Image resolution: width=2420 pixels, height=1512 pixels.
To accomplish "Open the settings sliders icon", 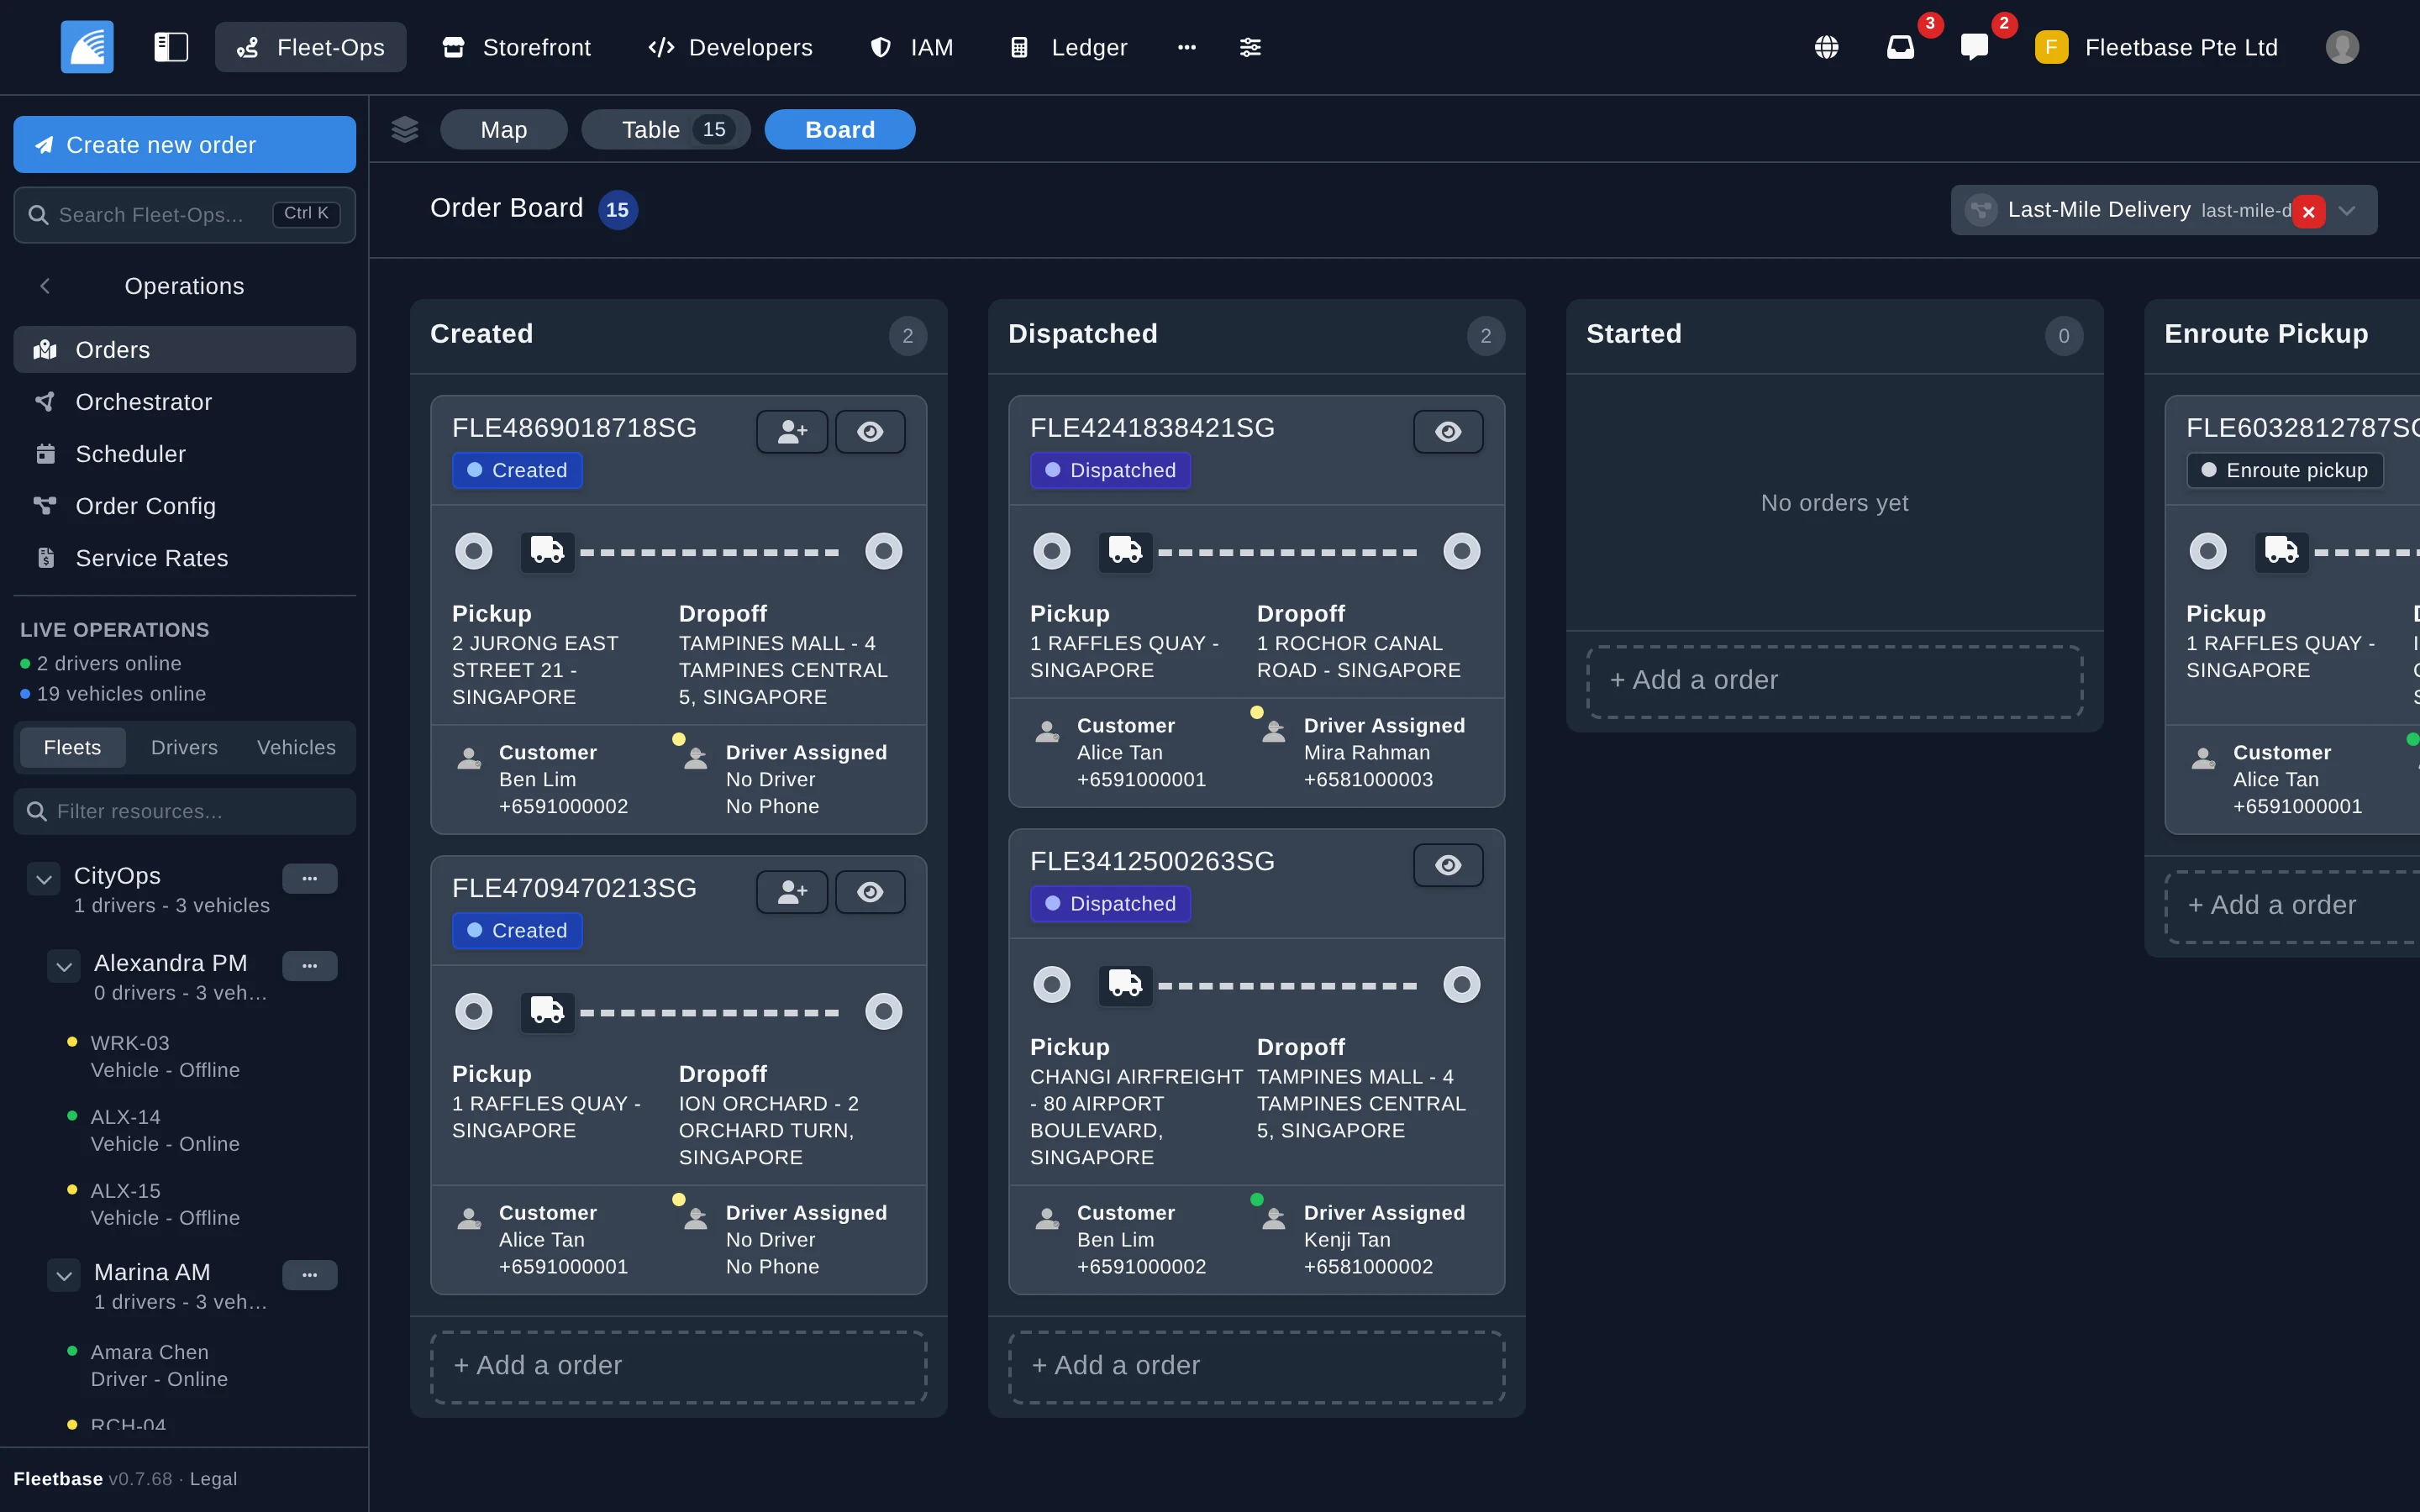I will [x=1250, y=47].
